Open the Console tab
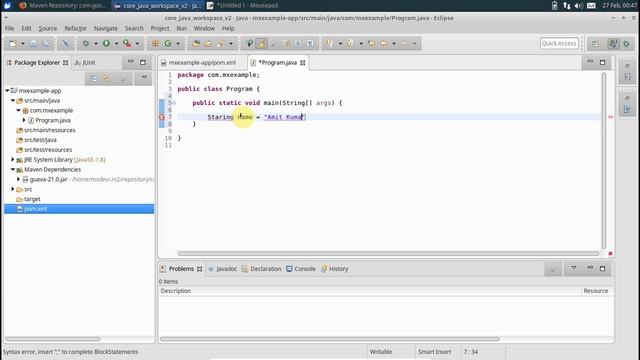The width and height of the screenshot is (640, 360). (301, 269)
